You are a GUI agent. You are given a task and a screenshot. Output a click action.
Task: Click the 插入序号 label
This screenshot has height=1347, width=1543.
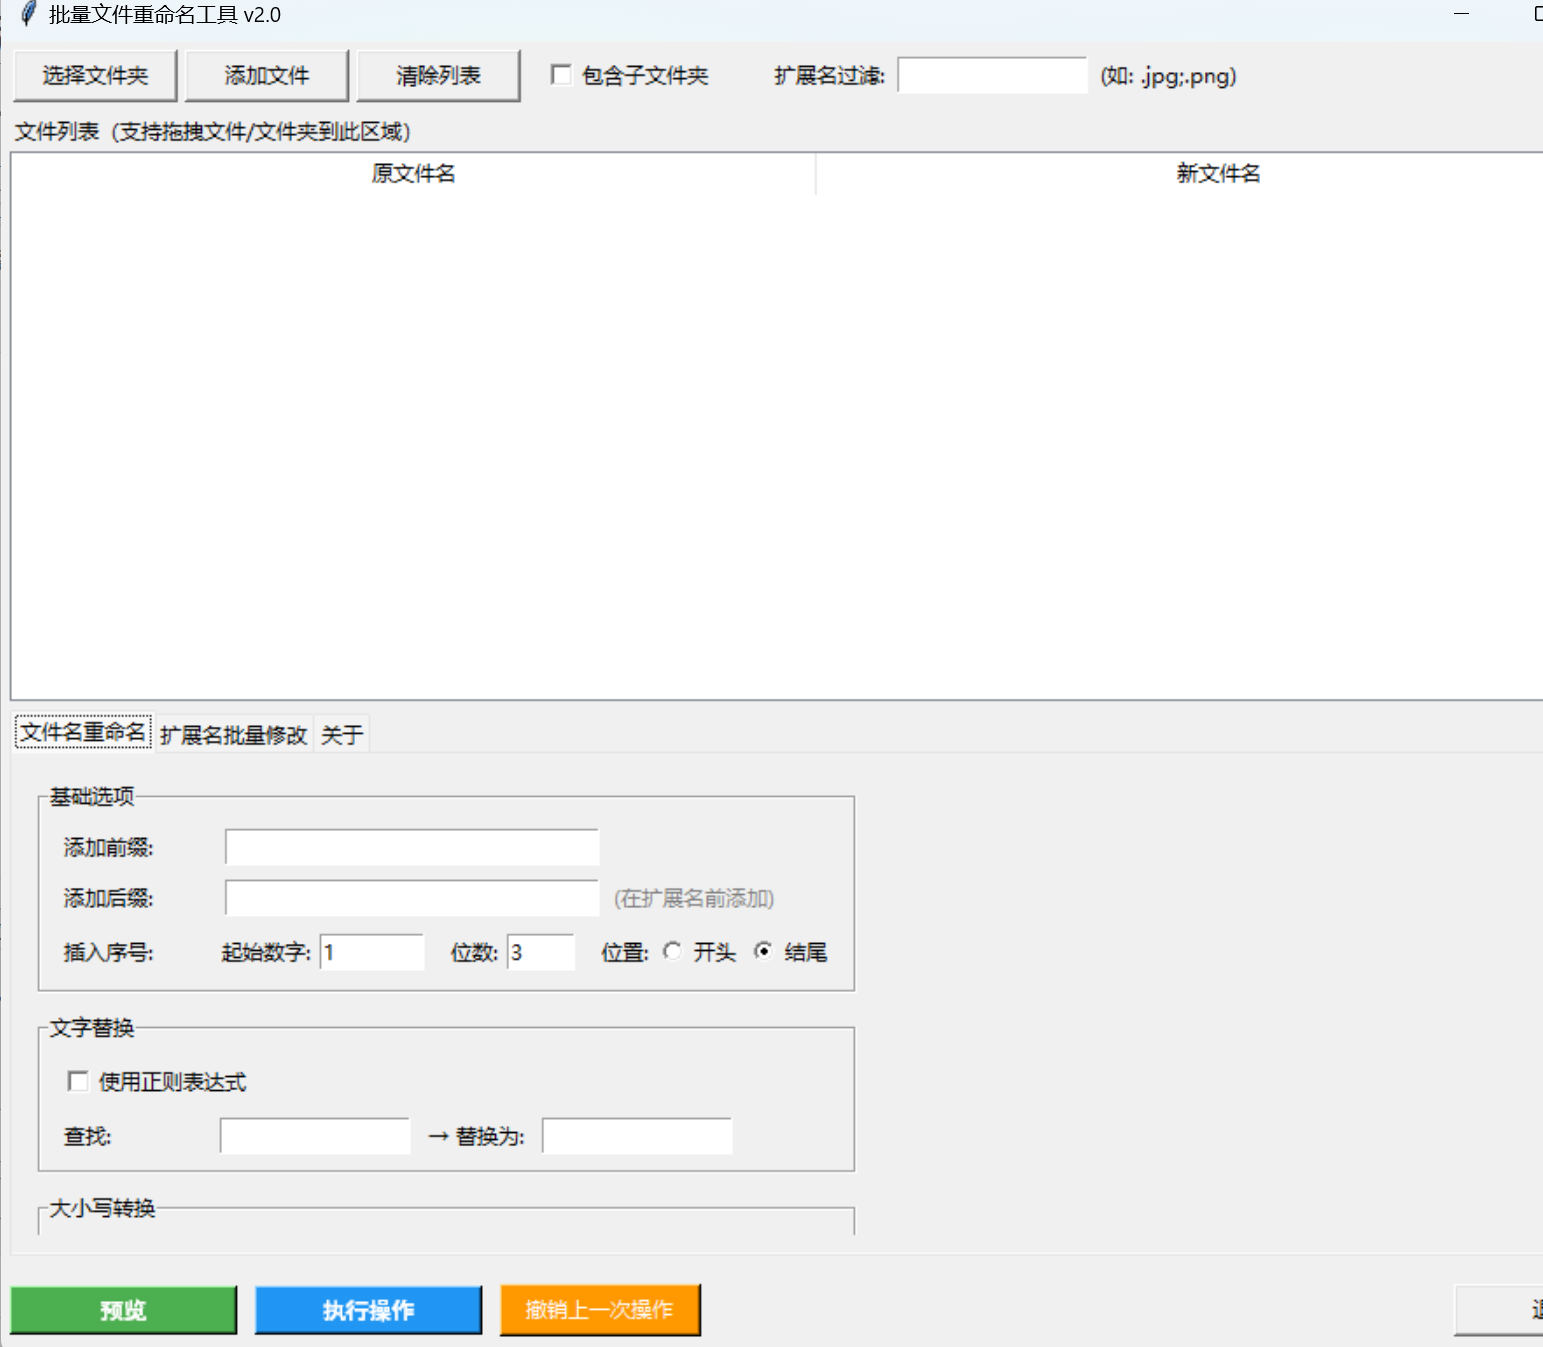[x=109, y=952]
